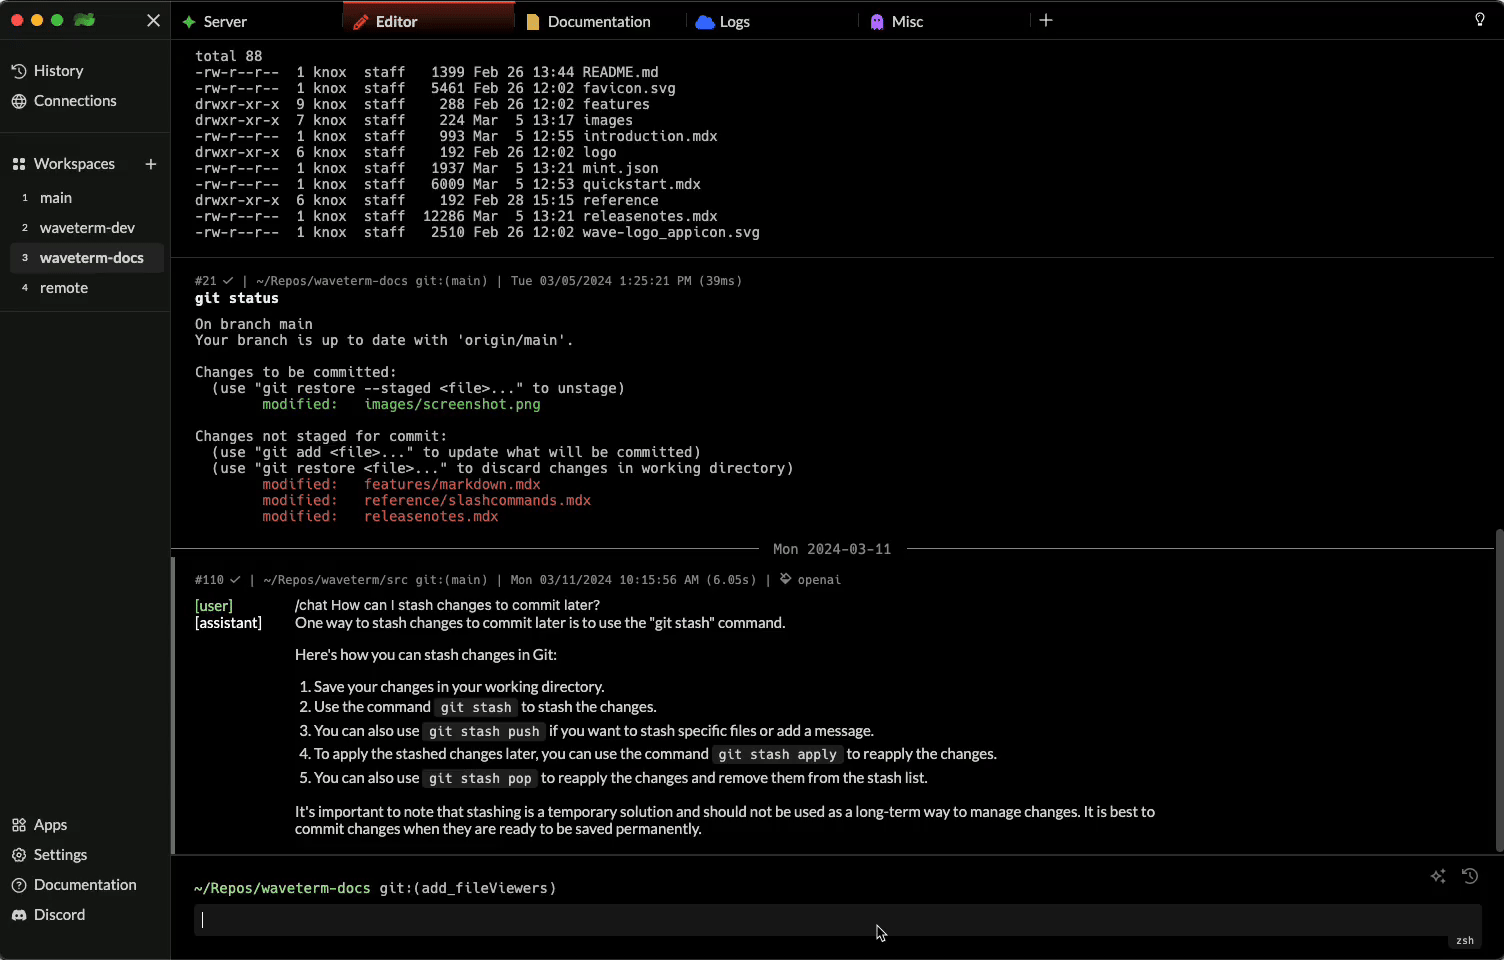This screenshot has width=1504, height=960.
Task: Select the main workspace
Action: 56,198
